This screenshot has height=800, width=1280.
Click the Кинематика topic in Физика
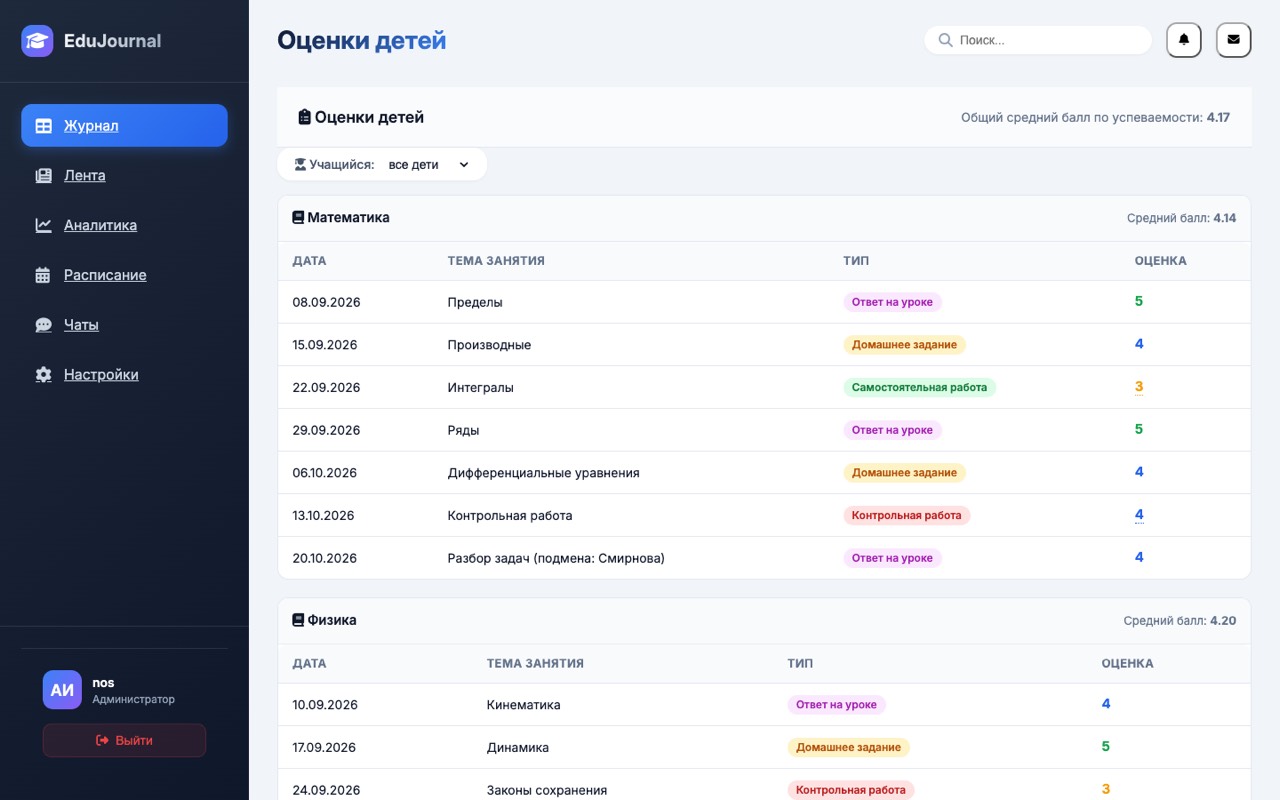click(x=523, y=705)
